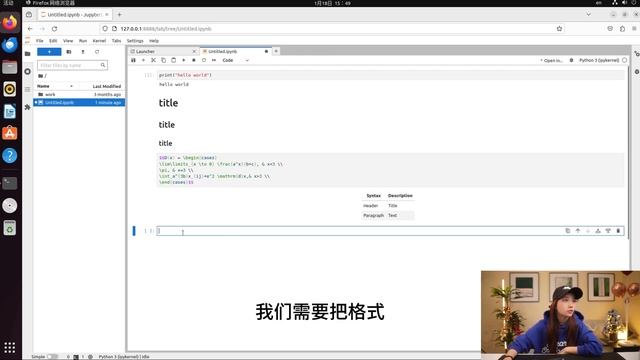The width and height of the screenshot is (640, 360).
Task: Open the Property Inspector right sidebar icon
Action: pos(636,53)
